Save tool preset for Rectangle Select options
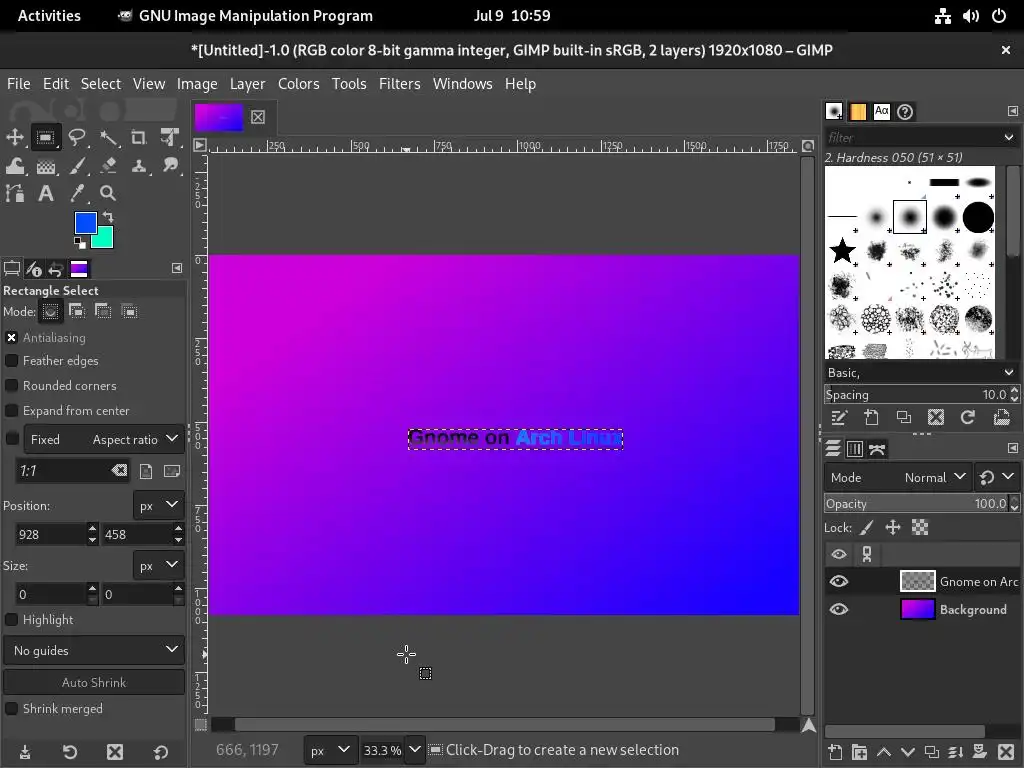 [x=25, y=752]
